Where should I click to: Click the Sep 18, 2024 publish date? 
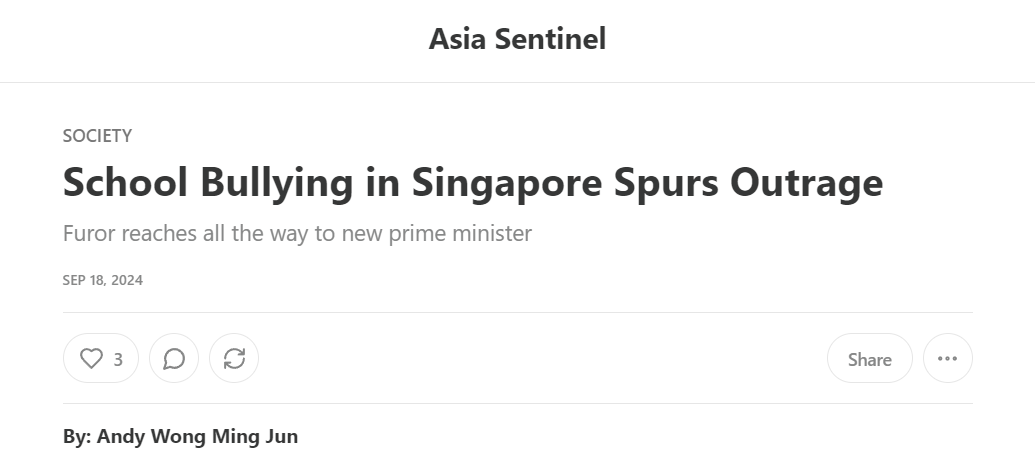pyautogui.click(x=103, y=280)
